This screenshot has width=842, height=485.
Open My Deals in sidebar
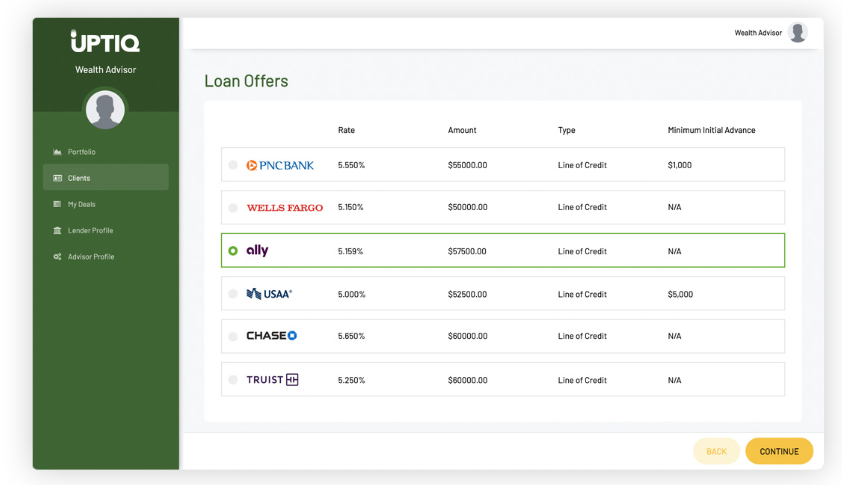82,204
